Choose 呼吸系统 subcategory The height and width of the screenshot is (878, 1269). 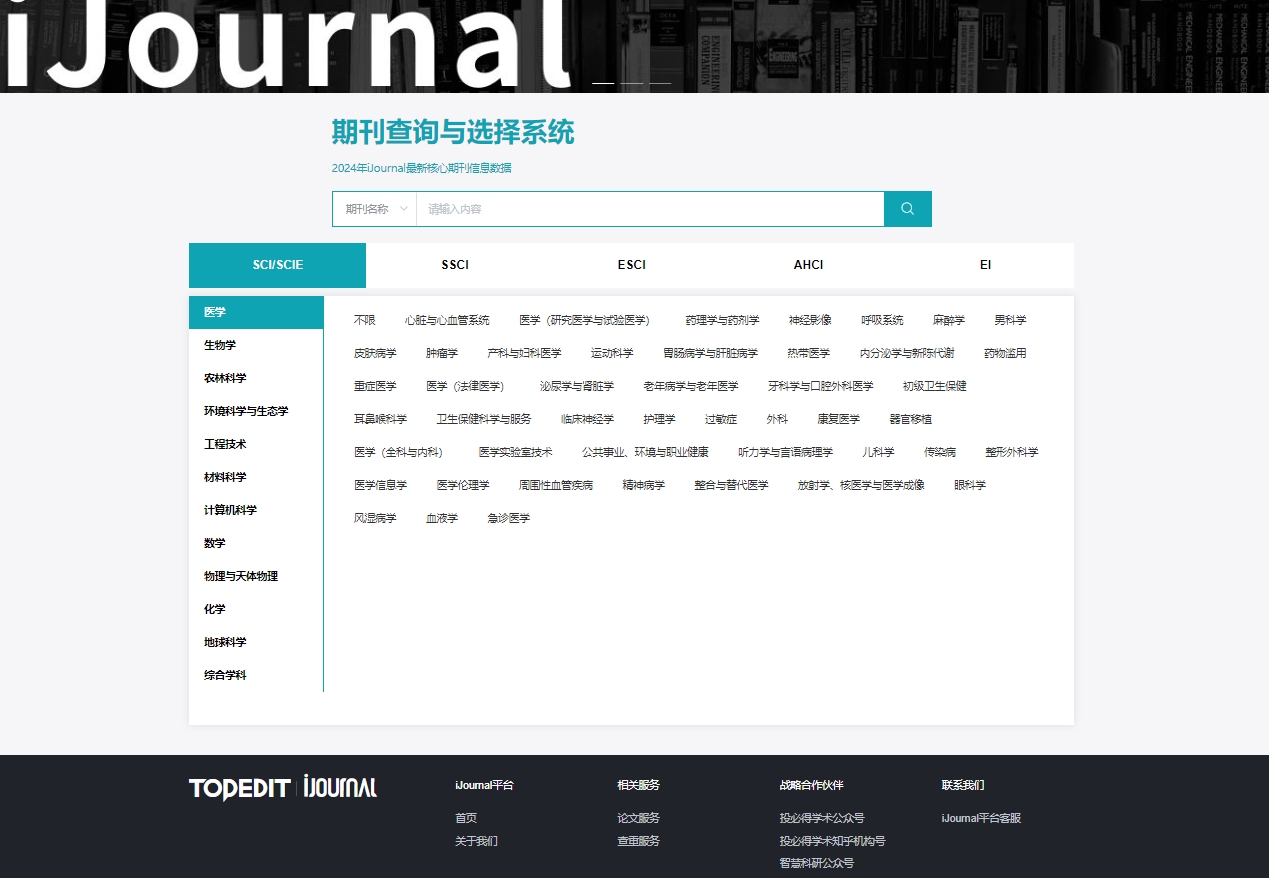(x=882, y=320)
